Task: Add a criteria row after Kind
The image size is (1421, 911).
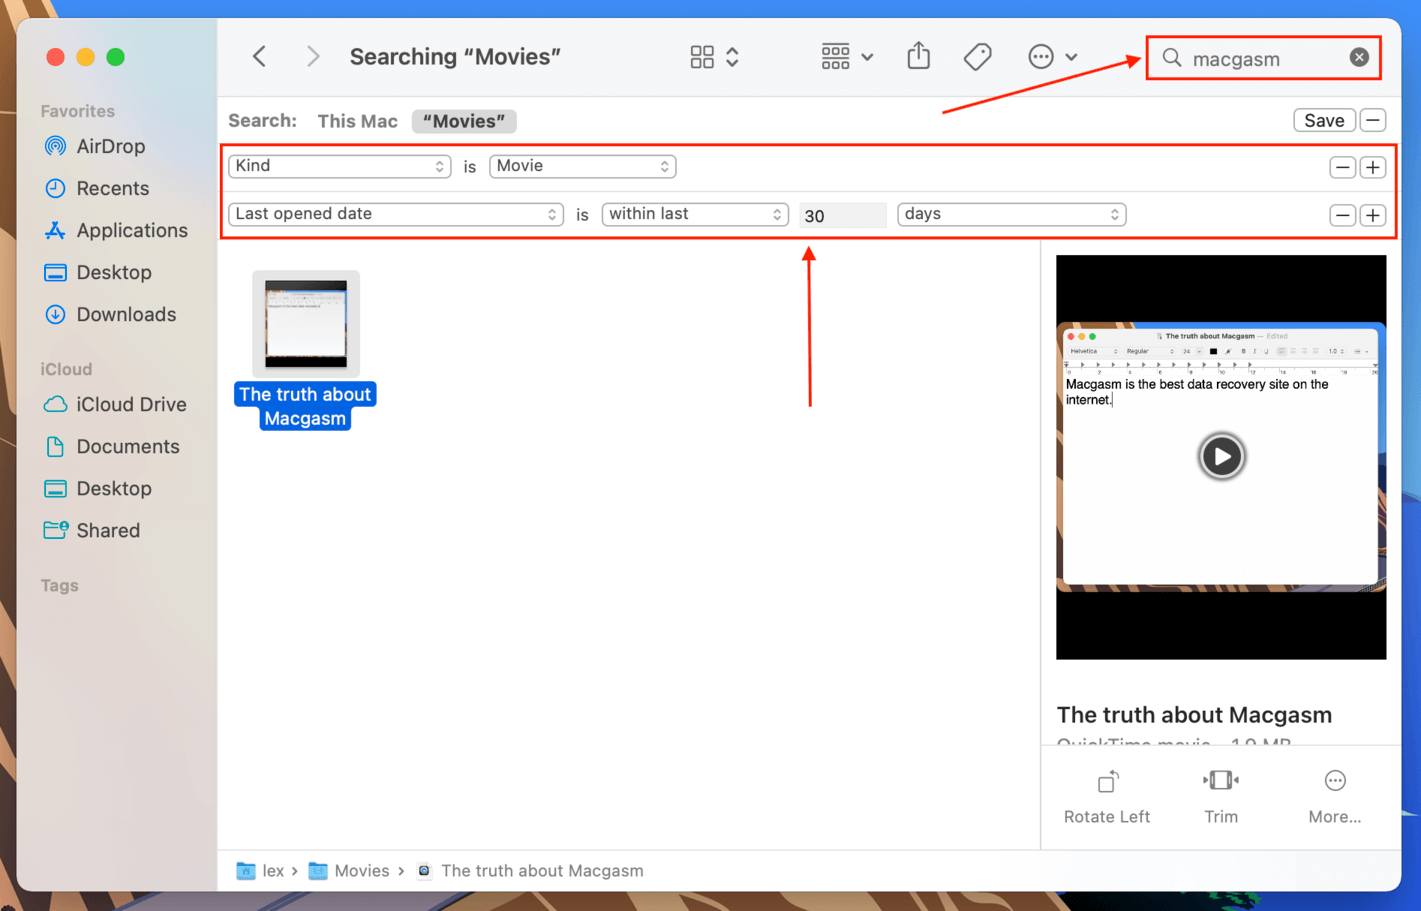Action: (1373, 167)
